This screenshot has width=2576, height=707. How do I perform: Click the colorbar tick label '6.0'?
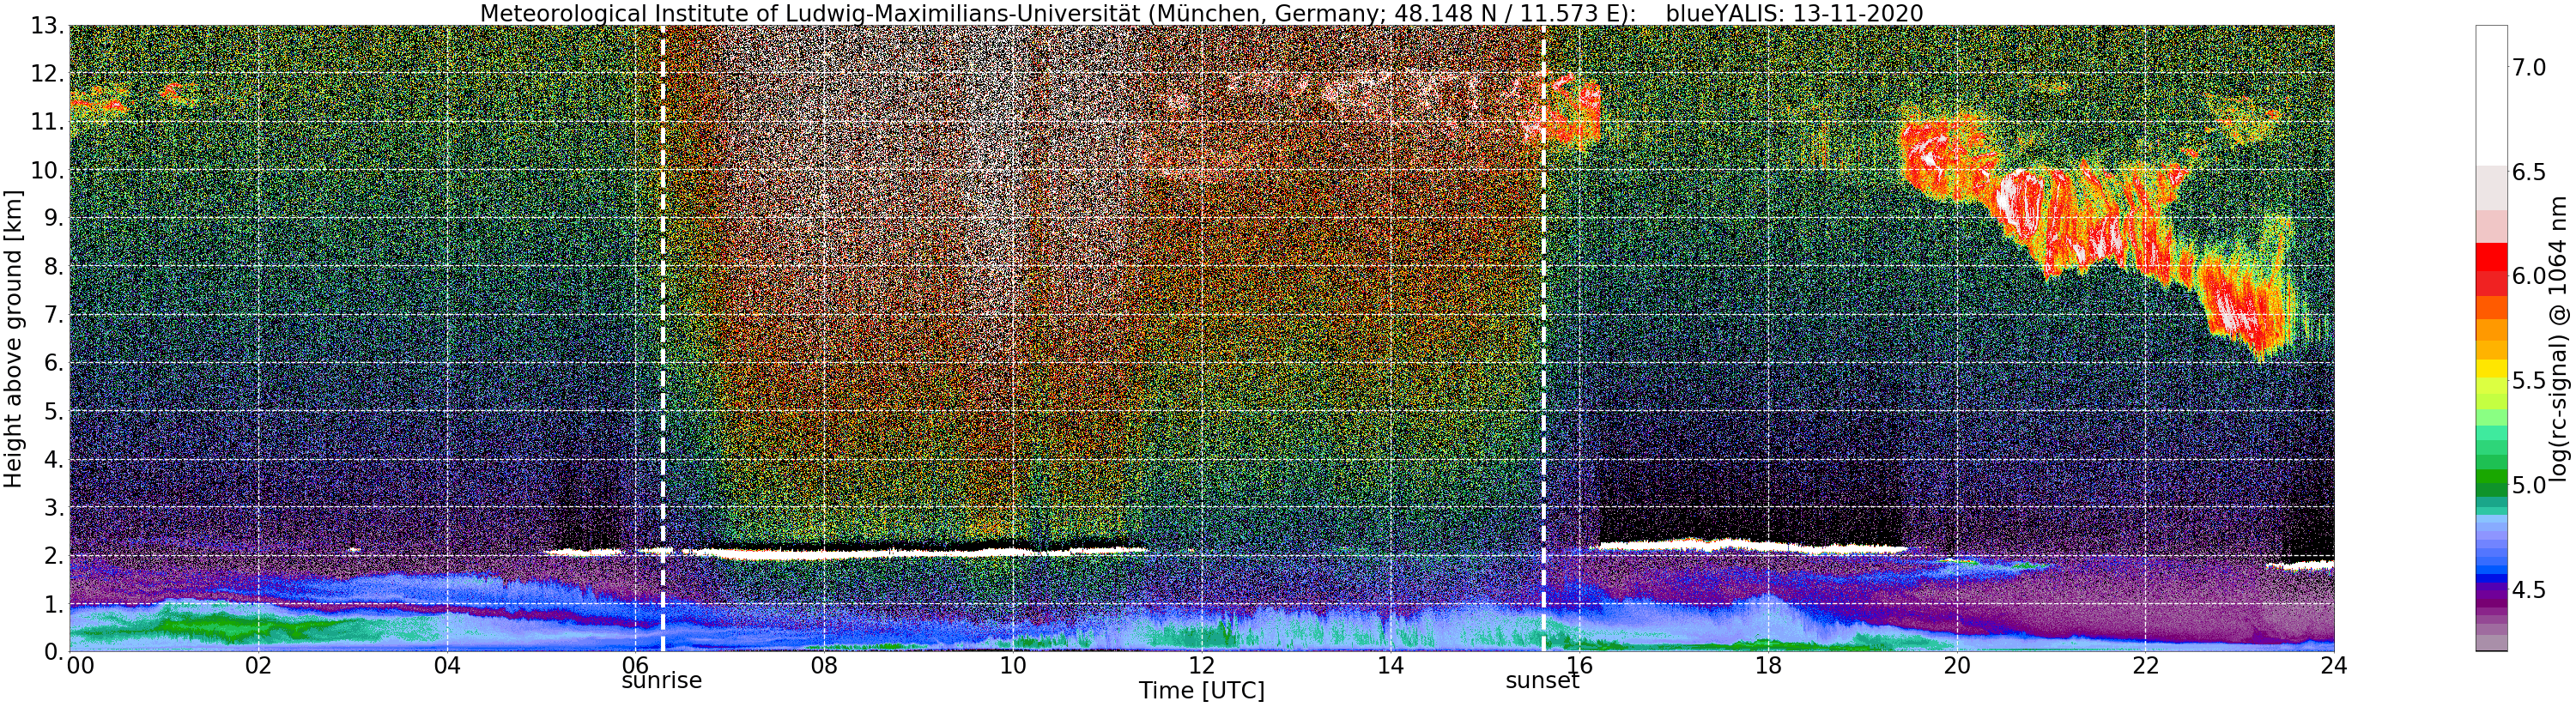[x=2528, y=276]
